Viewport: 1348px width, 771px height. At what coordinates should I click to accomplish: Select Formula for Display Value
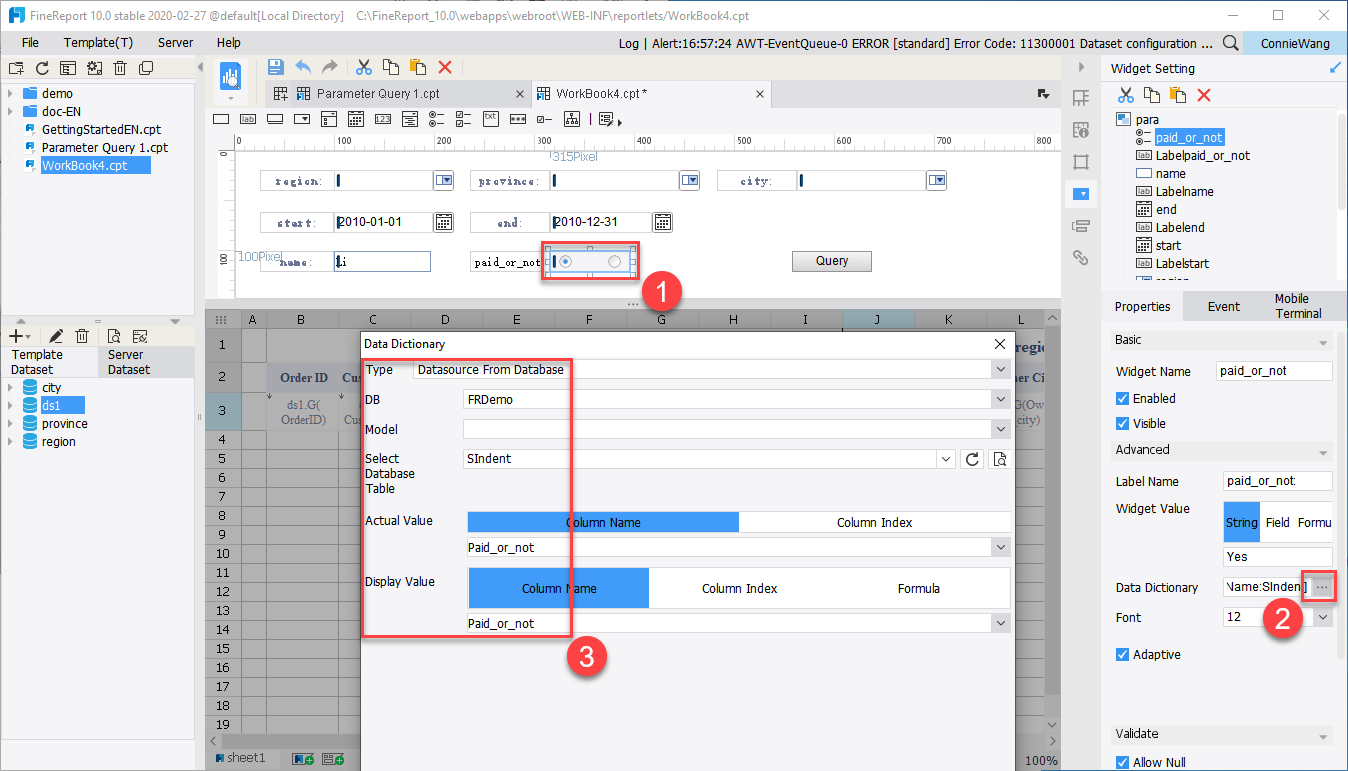pyautogui.click(x=919, y=588)
